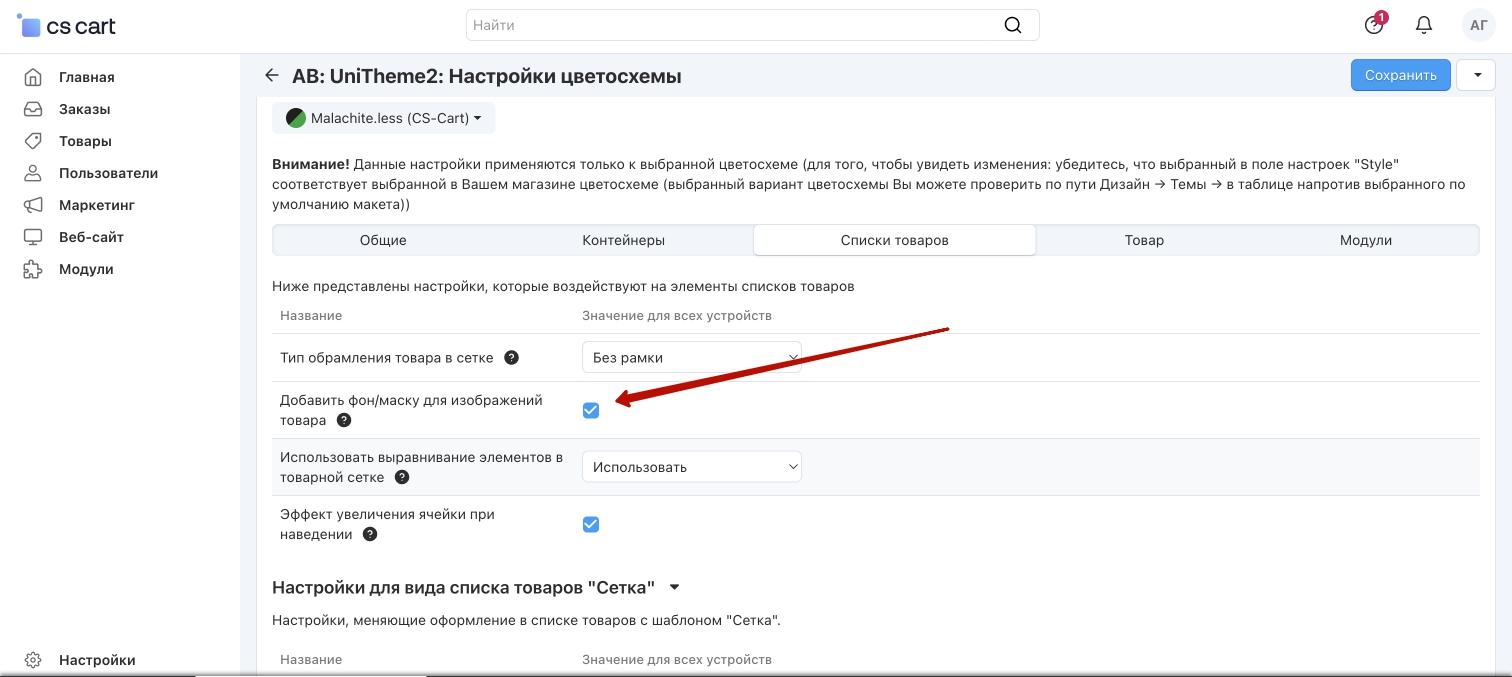Click the CS-Cart logo
Viewport: 1512px width, 677px height.
[68, 27]
